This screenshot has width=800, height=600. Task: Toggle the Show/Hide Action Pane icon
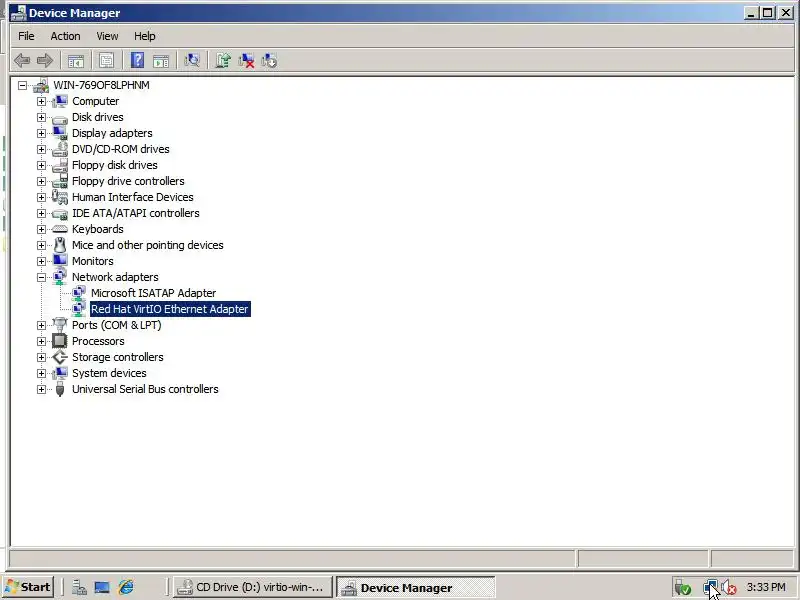tap(161, 61)
